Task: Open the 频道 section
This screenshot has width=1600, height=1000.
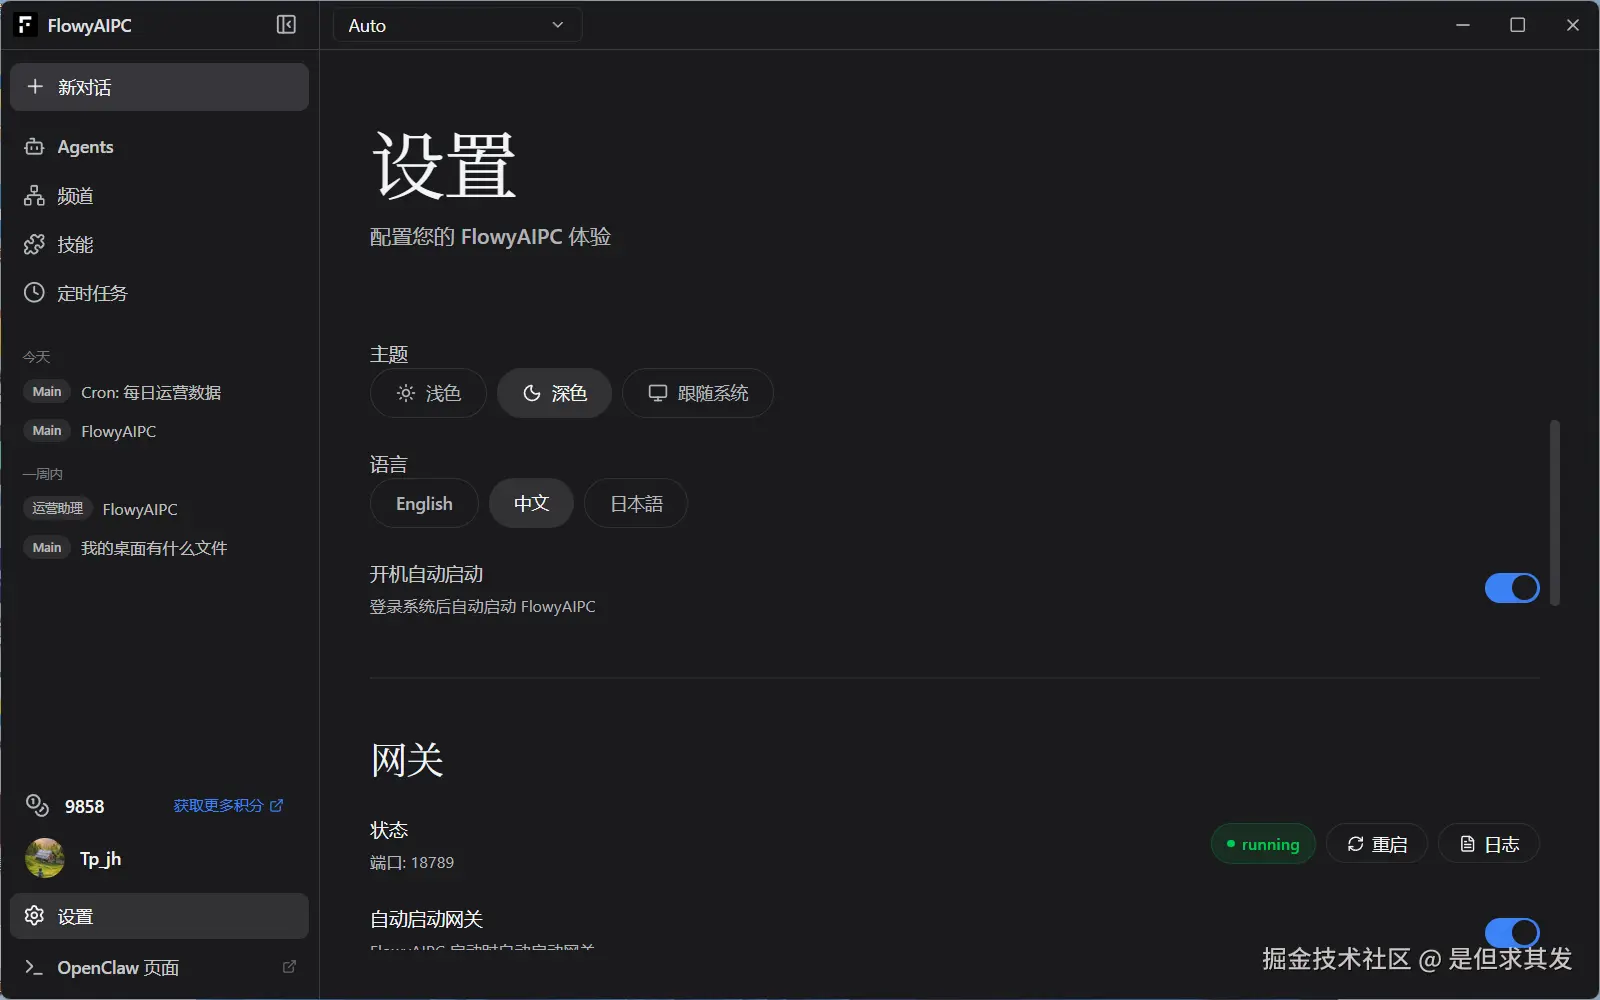Action: (x=75, y=196)
